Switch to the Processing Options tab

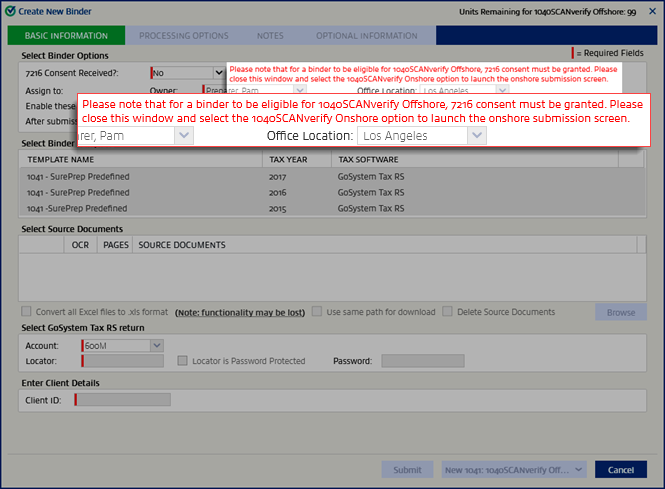pyautogui.click(x=183, y=36)
